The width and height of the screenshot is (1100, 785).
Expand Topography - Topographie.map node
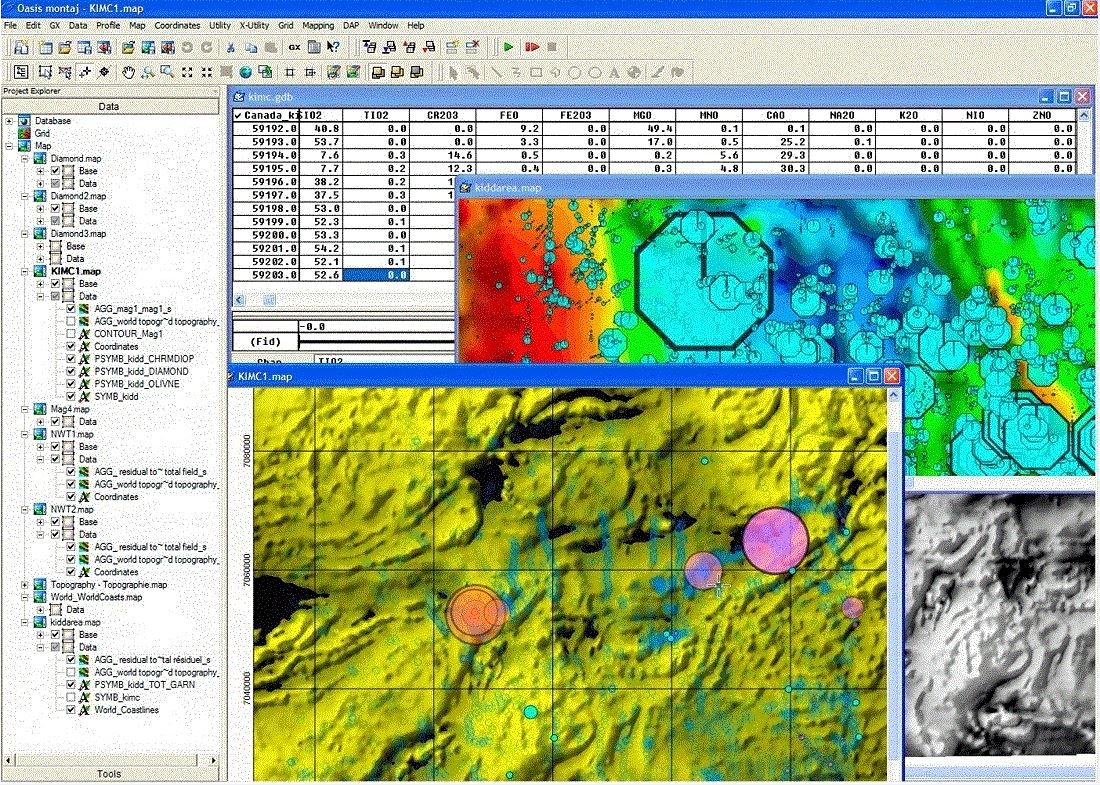tap(25, 584)
